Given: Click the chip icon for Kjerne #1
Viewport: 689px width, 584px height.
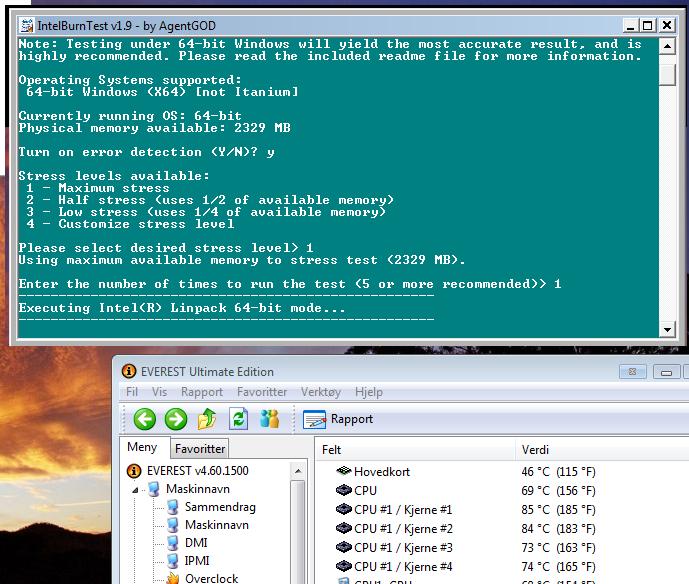Looking at the screenshot, I should point(344,509).
